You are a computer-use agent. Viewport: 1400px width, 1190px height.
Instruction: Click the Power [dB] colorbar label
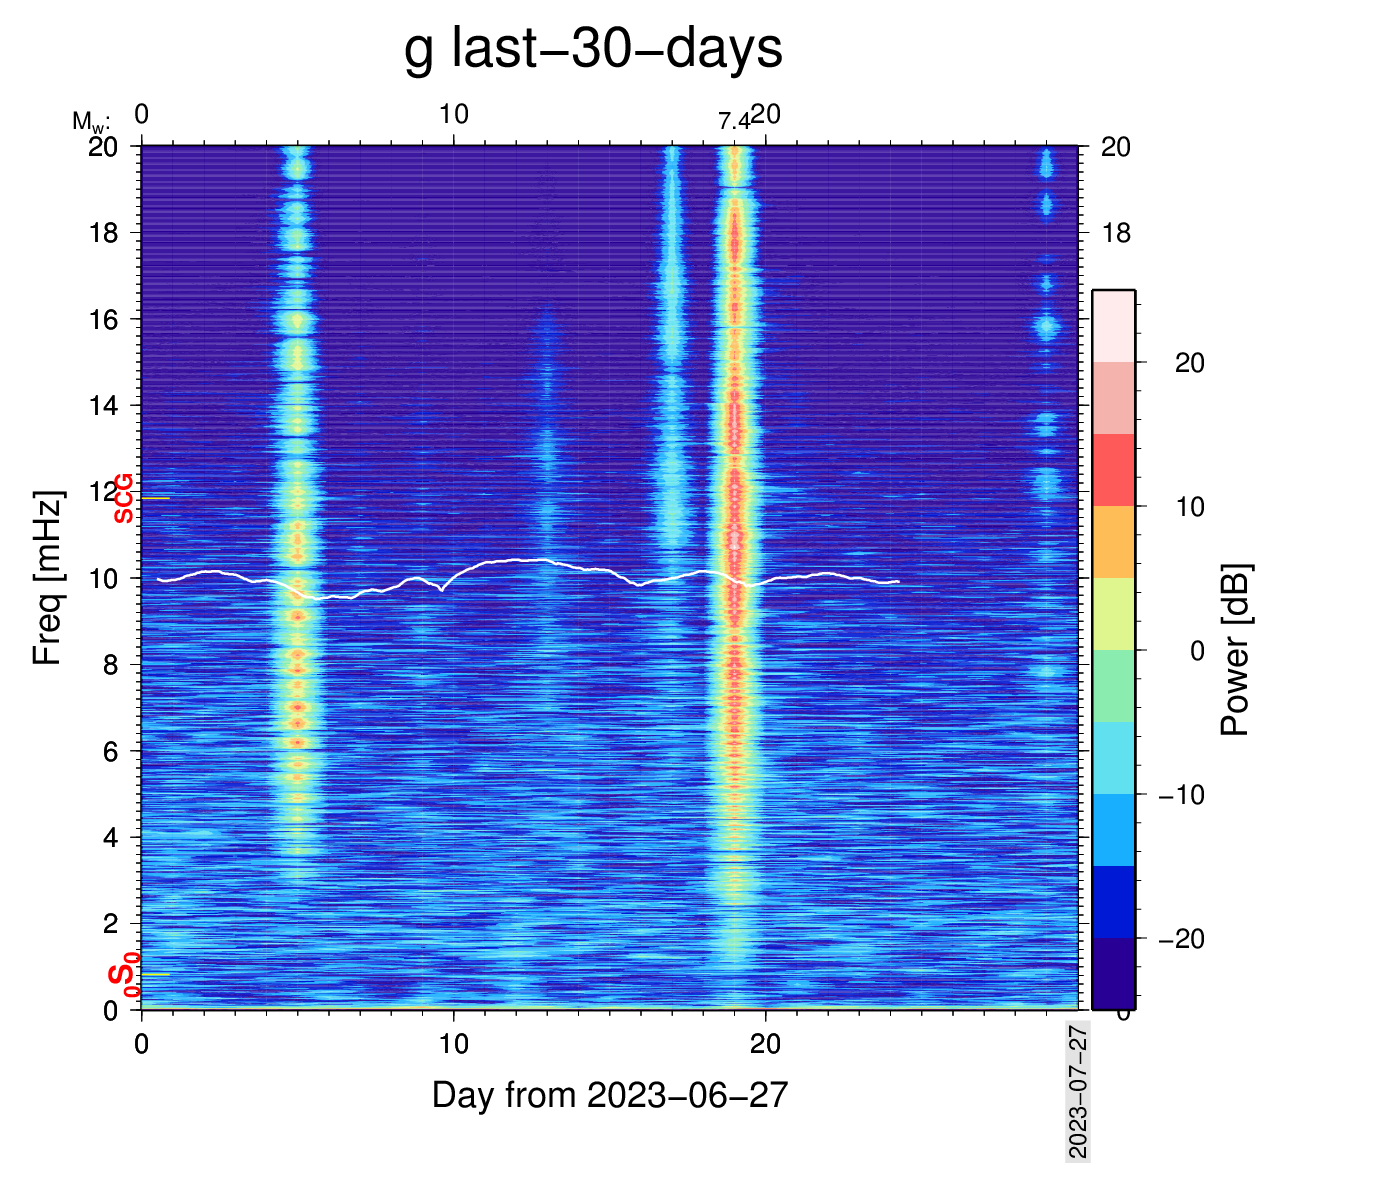[1236, 650]
